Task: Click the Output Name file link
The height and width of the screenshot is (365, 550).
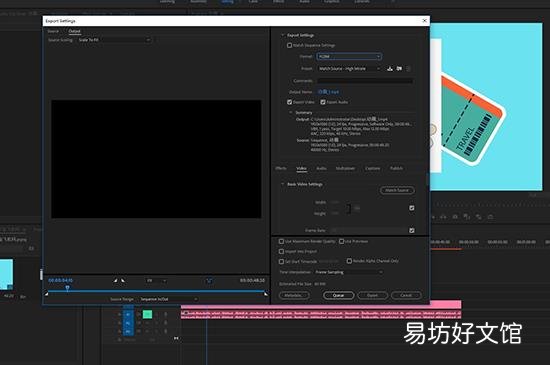Action: click(328, 92)
